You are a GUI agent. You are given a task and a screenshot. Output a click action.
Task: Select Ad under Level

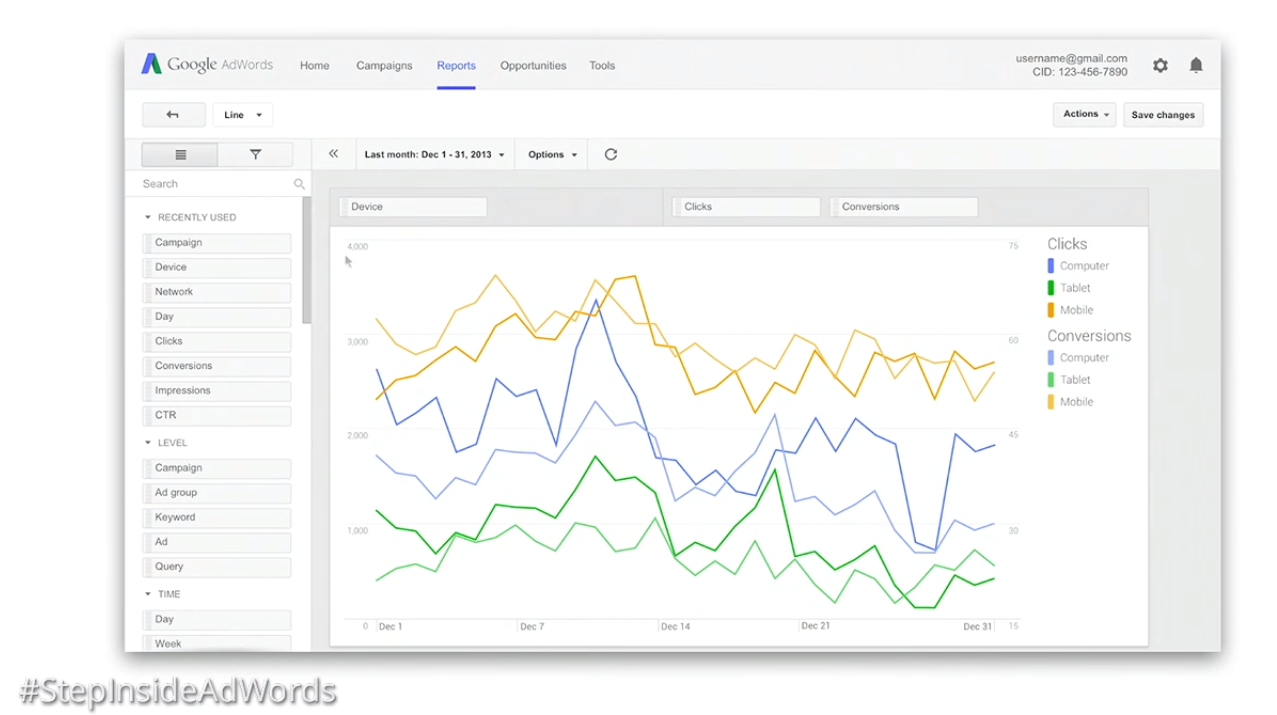tap(217, 542)
